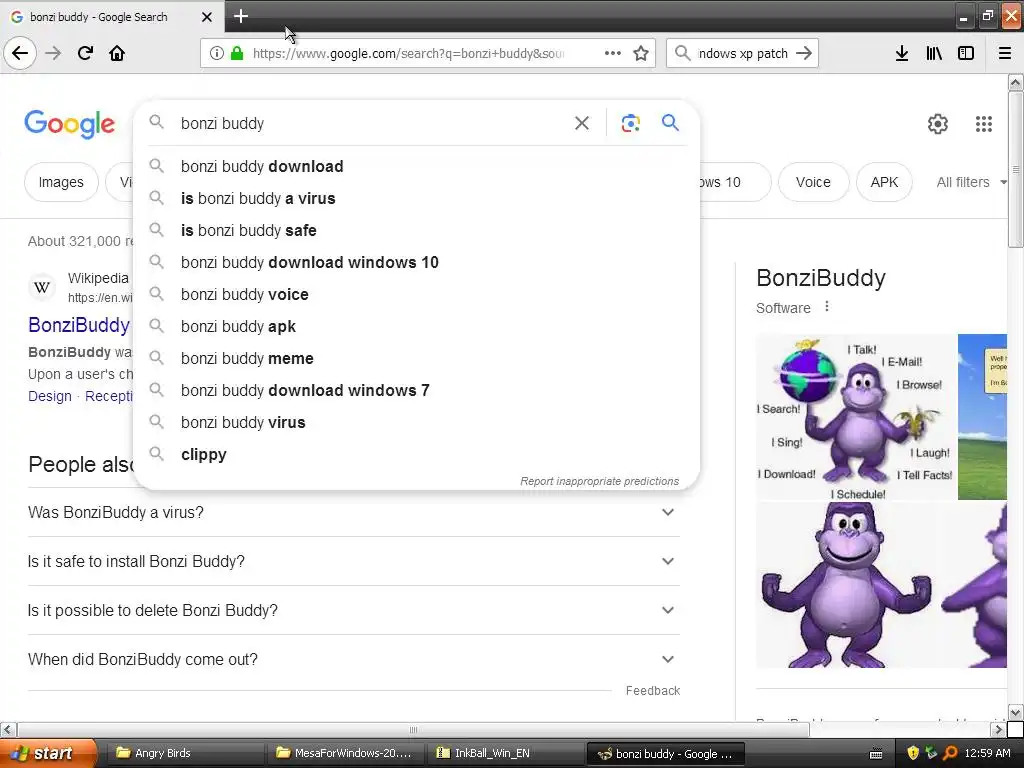
Task: Select suggestion 'bonzi buddy apk'
Action: [416, 327]
